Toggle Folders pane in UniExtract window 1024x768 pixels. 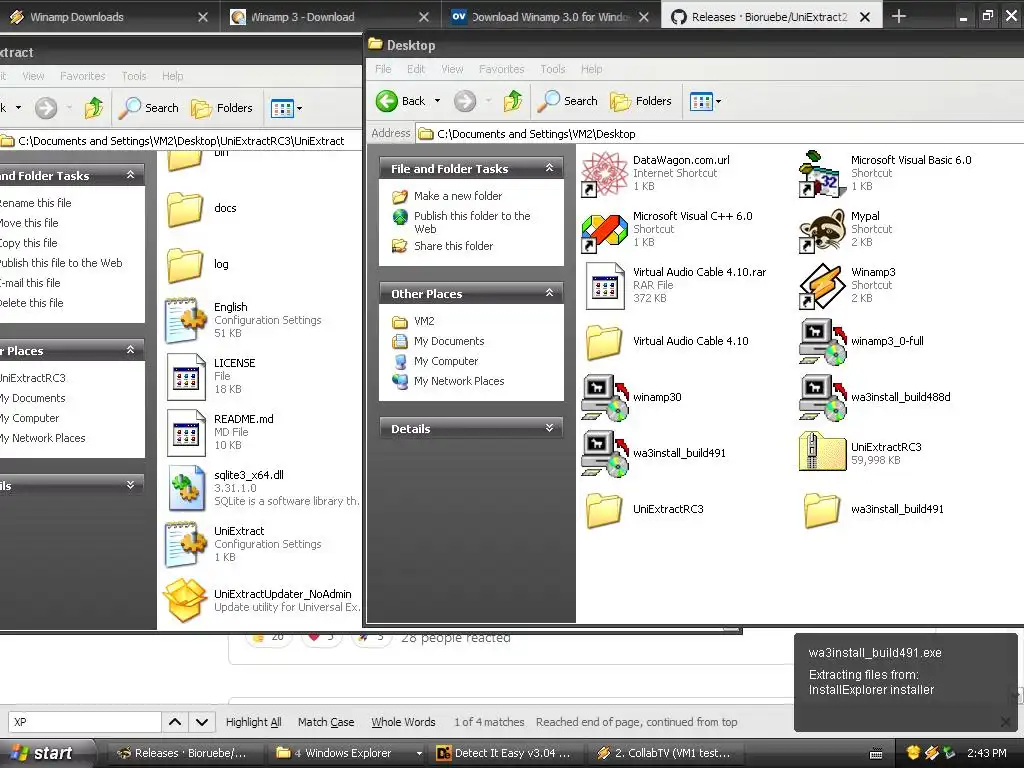pyautogui.click(x=221, y=108)
